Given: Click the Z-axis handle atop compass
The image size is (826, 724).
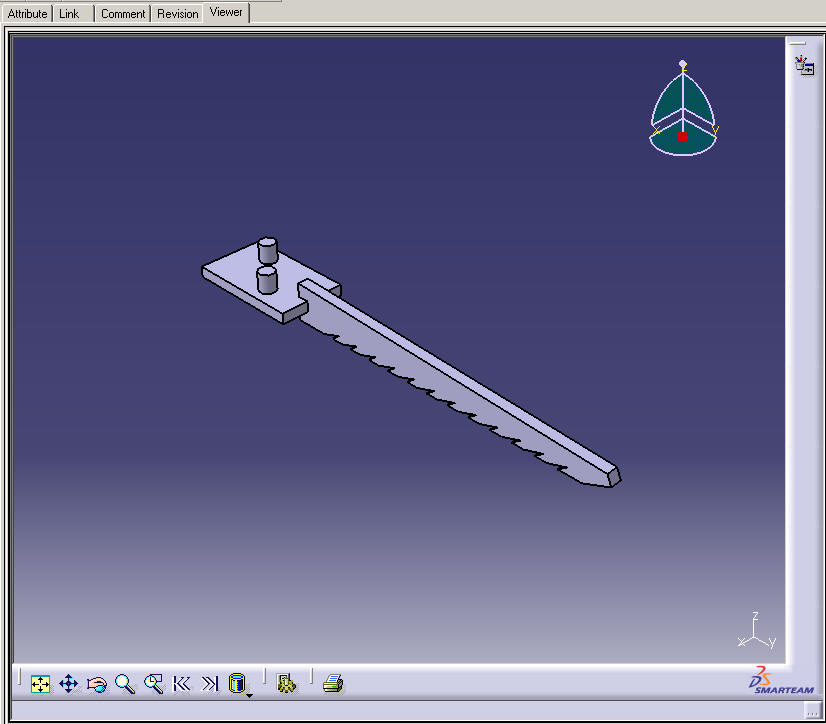Looking at the screenshot, I should [x=683, y=64].
